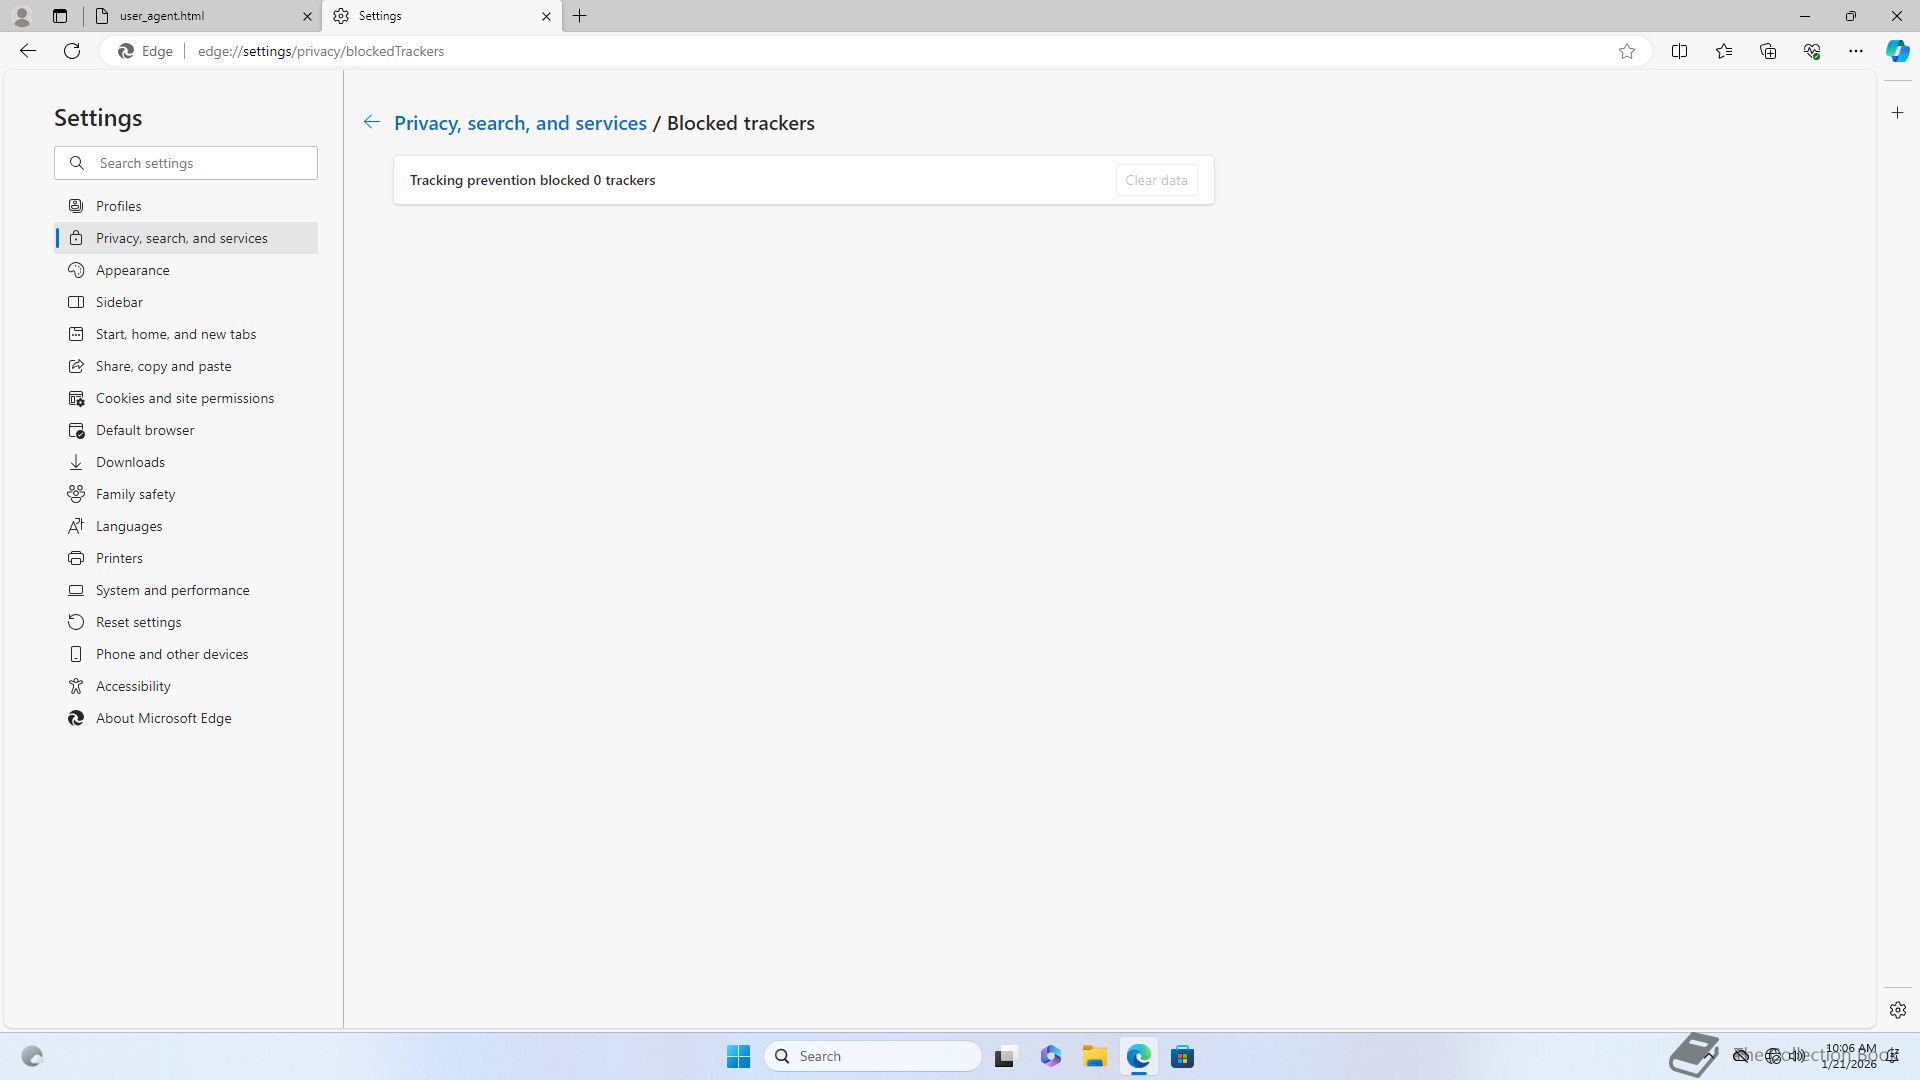Open the Split screen icon
1920x1080 pixels.
coord(1679,51)
